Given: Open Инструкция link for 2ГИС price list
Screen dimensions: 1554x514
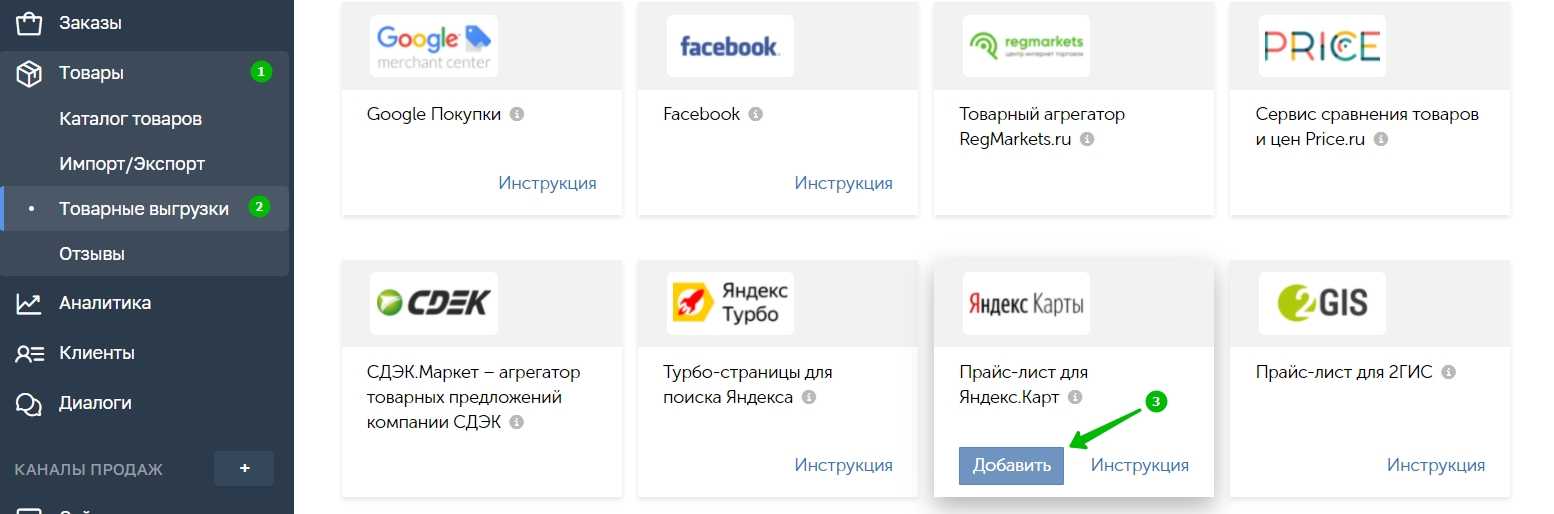Looking at the screenshot, I should point(1435,465).
